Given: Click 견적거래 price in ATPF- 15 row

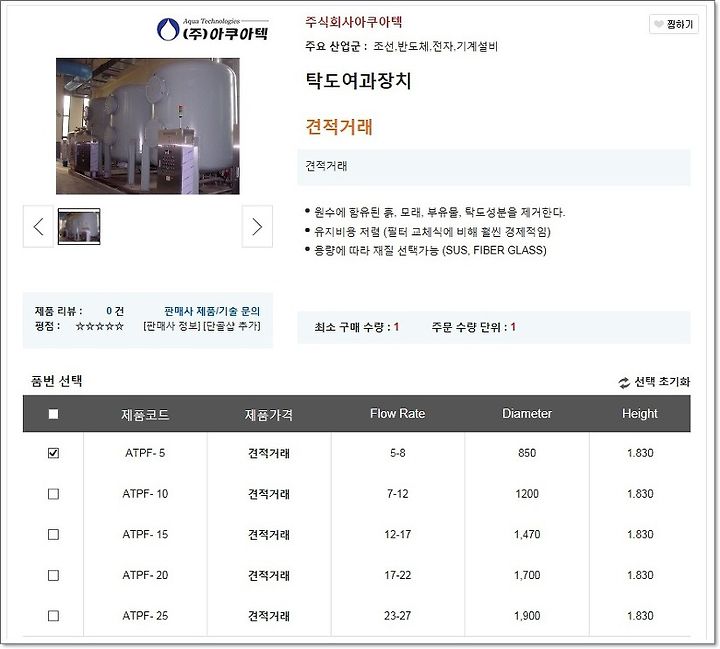Looking at the screenshot, I should 269,535.
